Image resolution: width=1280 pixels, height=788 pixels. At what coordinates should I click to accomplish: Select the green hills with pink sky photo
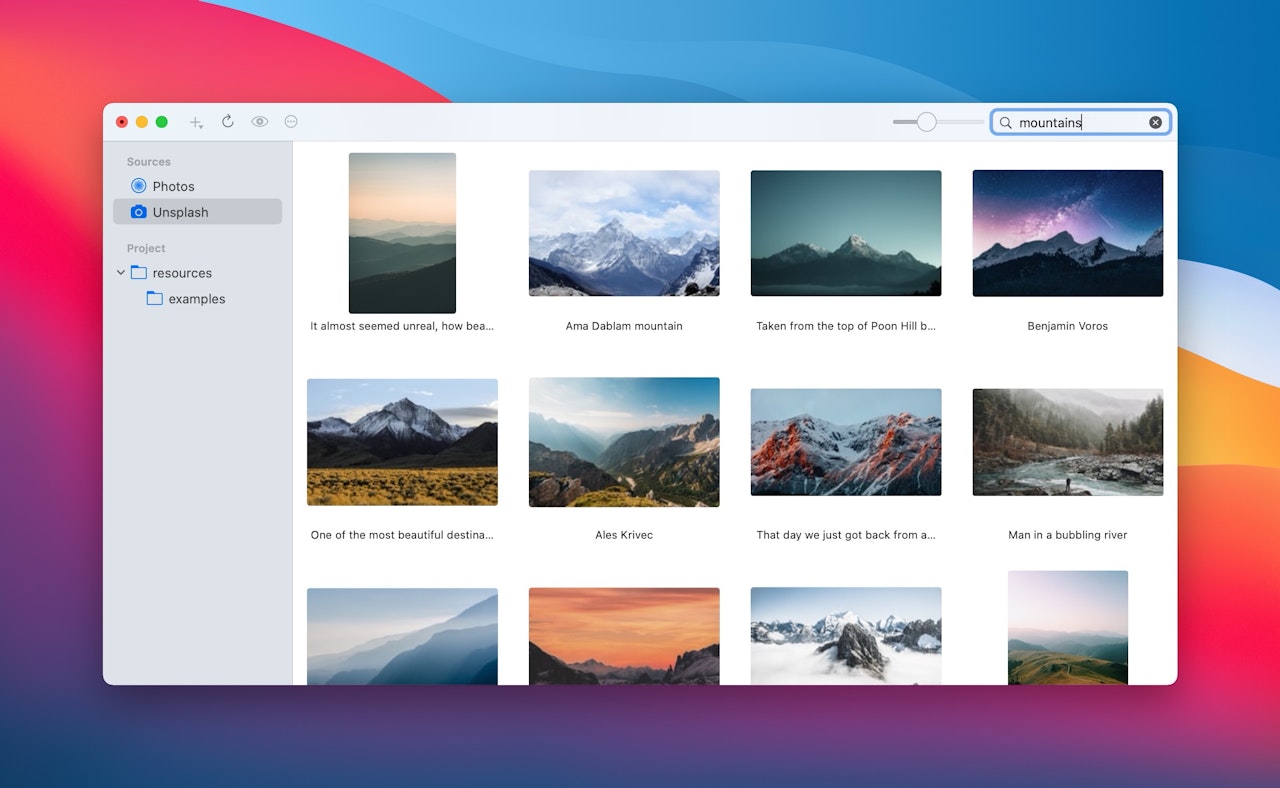pos(1068,627)
